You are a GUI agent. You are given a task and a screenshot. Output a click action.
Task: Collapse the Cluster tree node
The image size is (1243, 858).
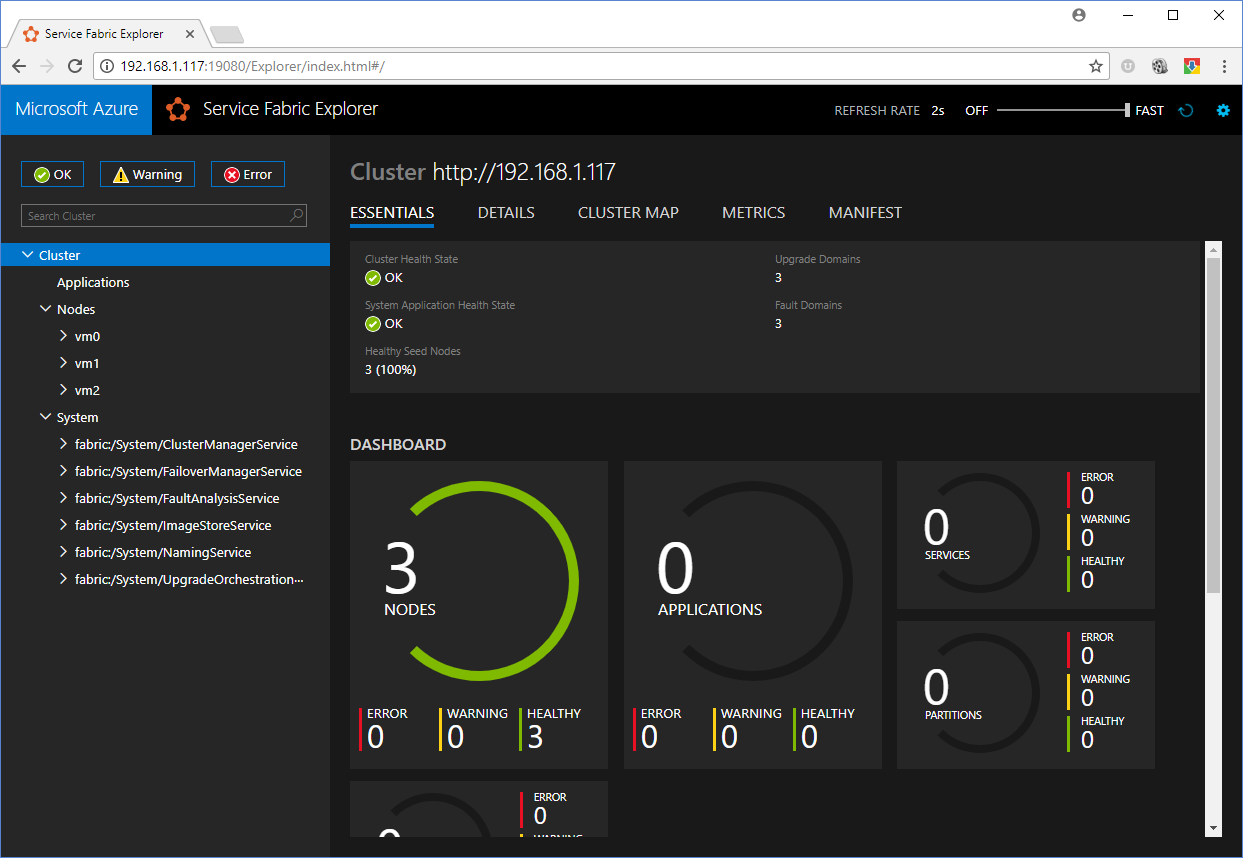click(x=27, y=255)
